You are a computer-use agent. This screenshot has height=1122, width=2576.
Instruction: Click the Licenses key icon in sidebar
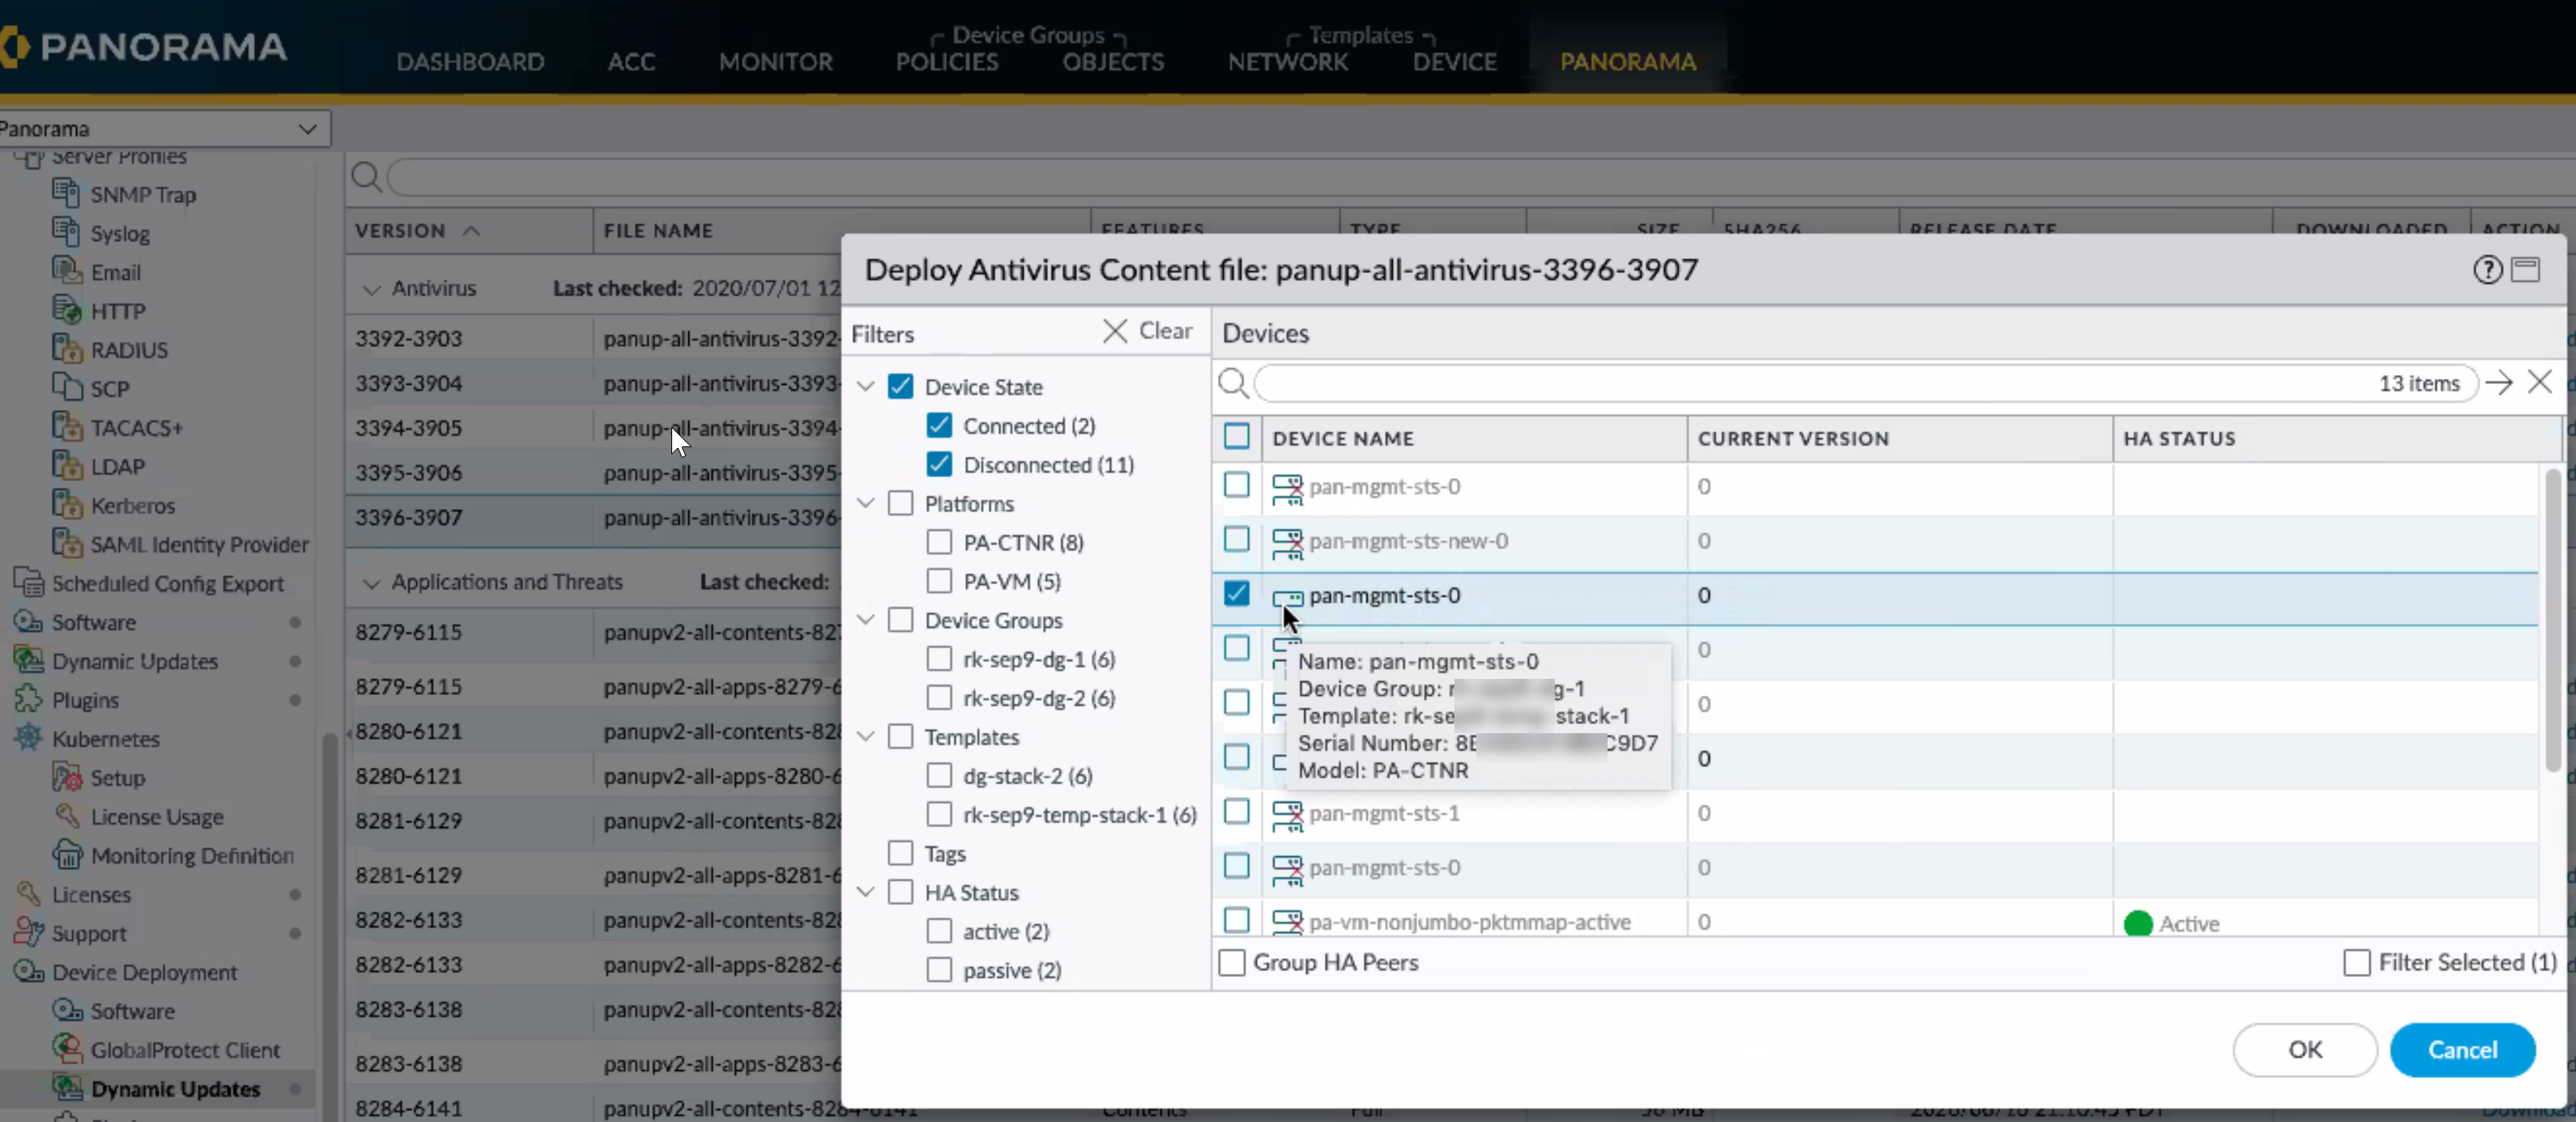[28, 893]
